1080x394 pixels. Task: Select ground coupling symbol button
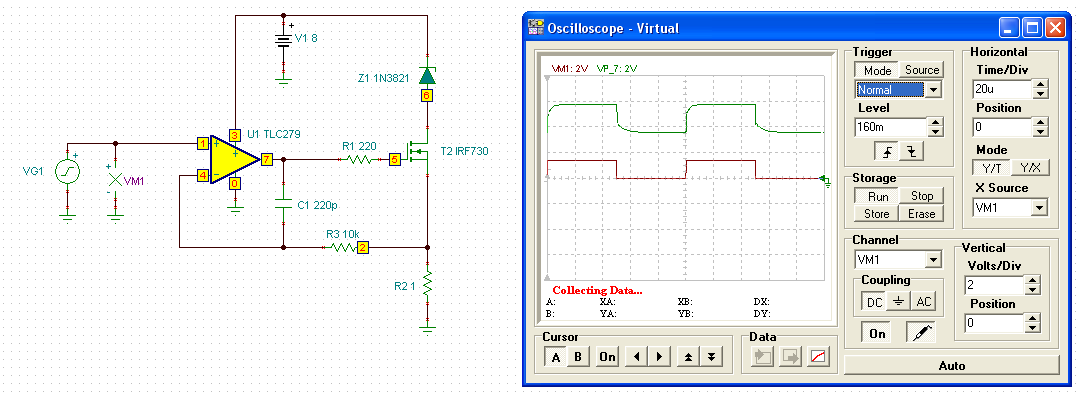pos(898,302)
